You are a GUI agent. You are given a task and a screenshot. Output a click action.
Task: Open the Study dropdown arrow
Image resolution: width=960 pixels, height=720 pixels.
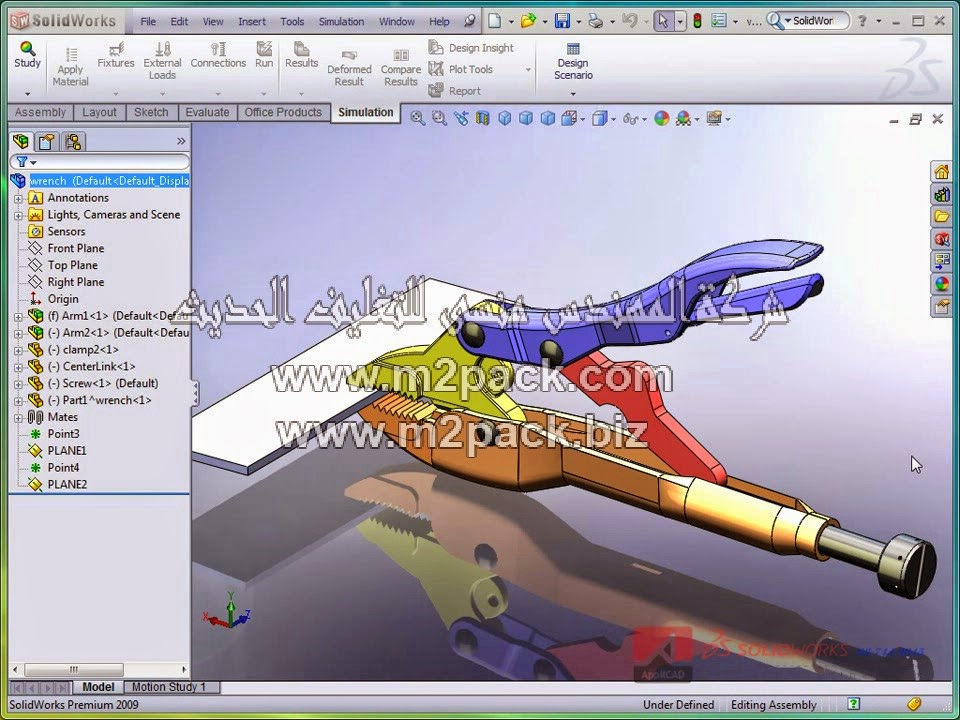coord(28,94)
